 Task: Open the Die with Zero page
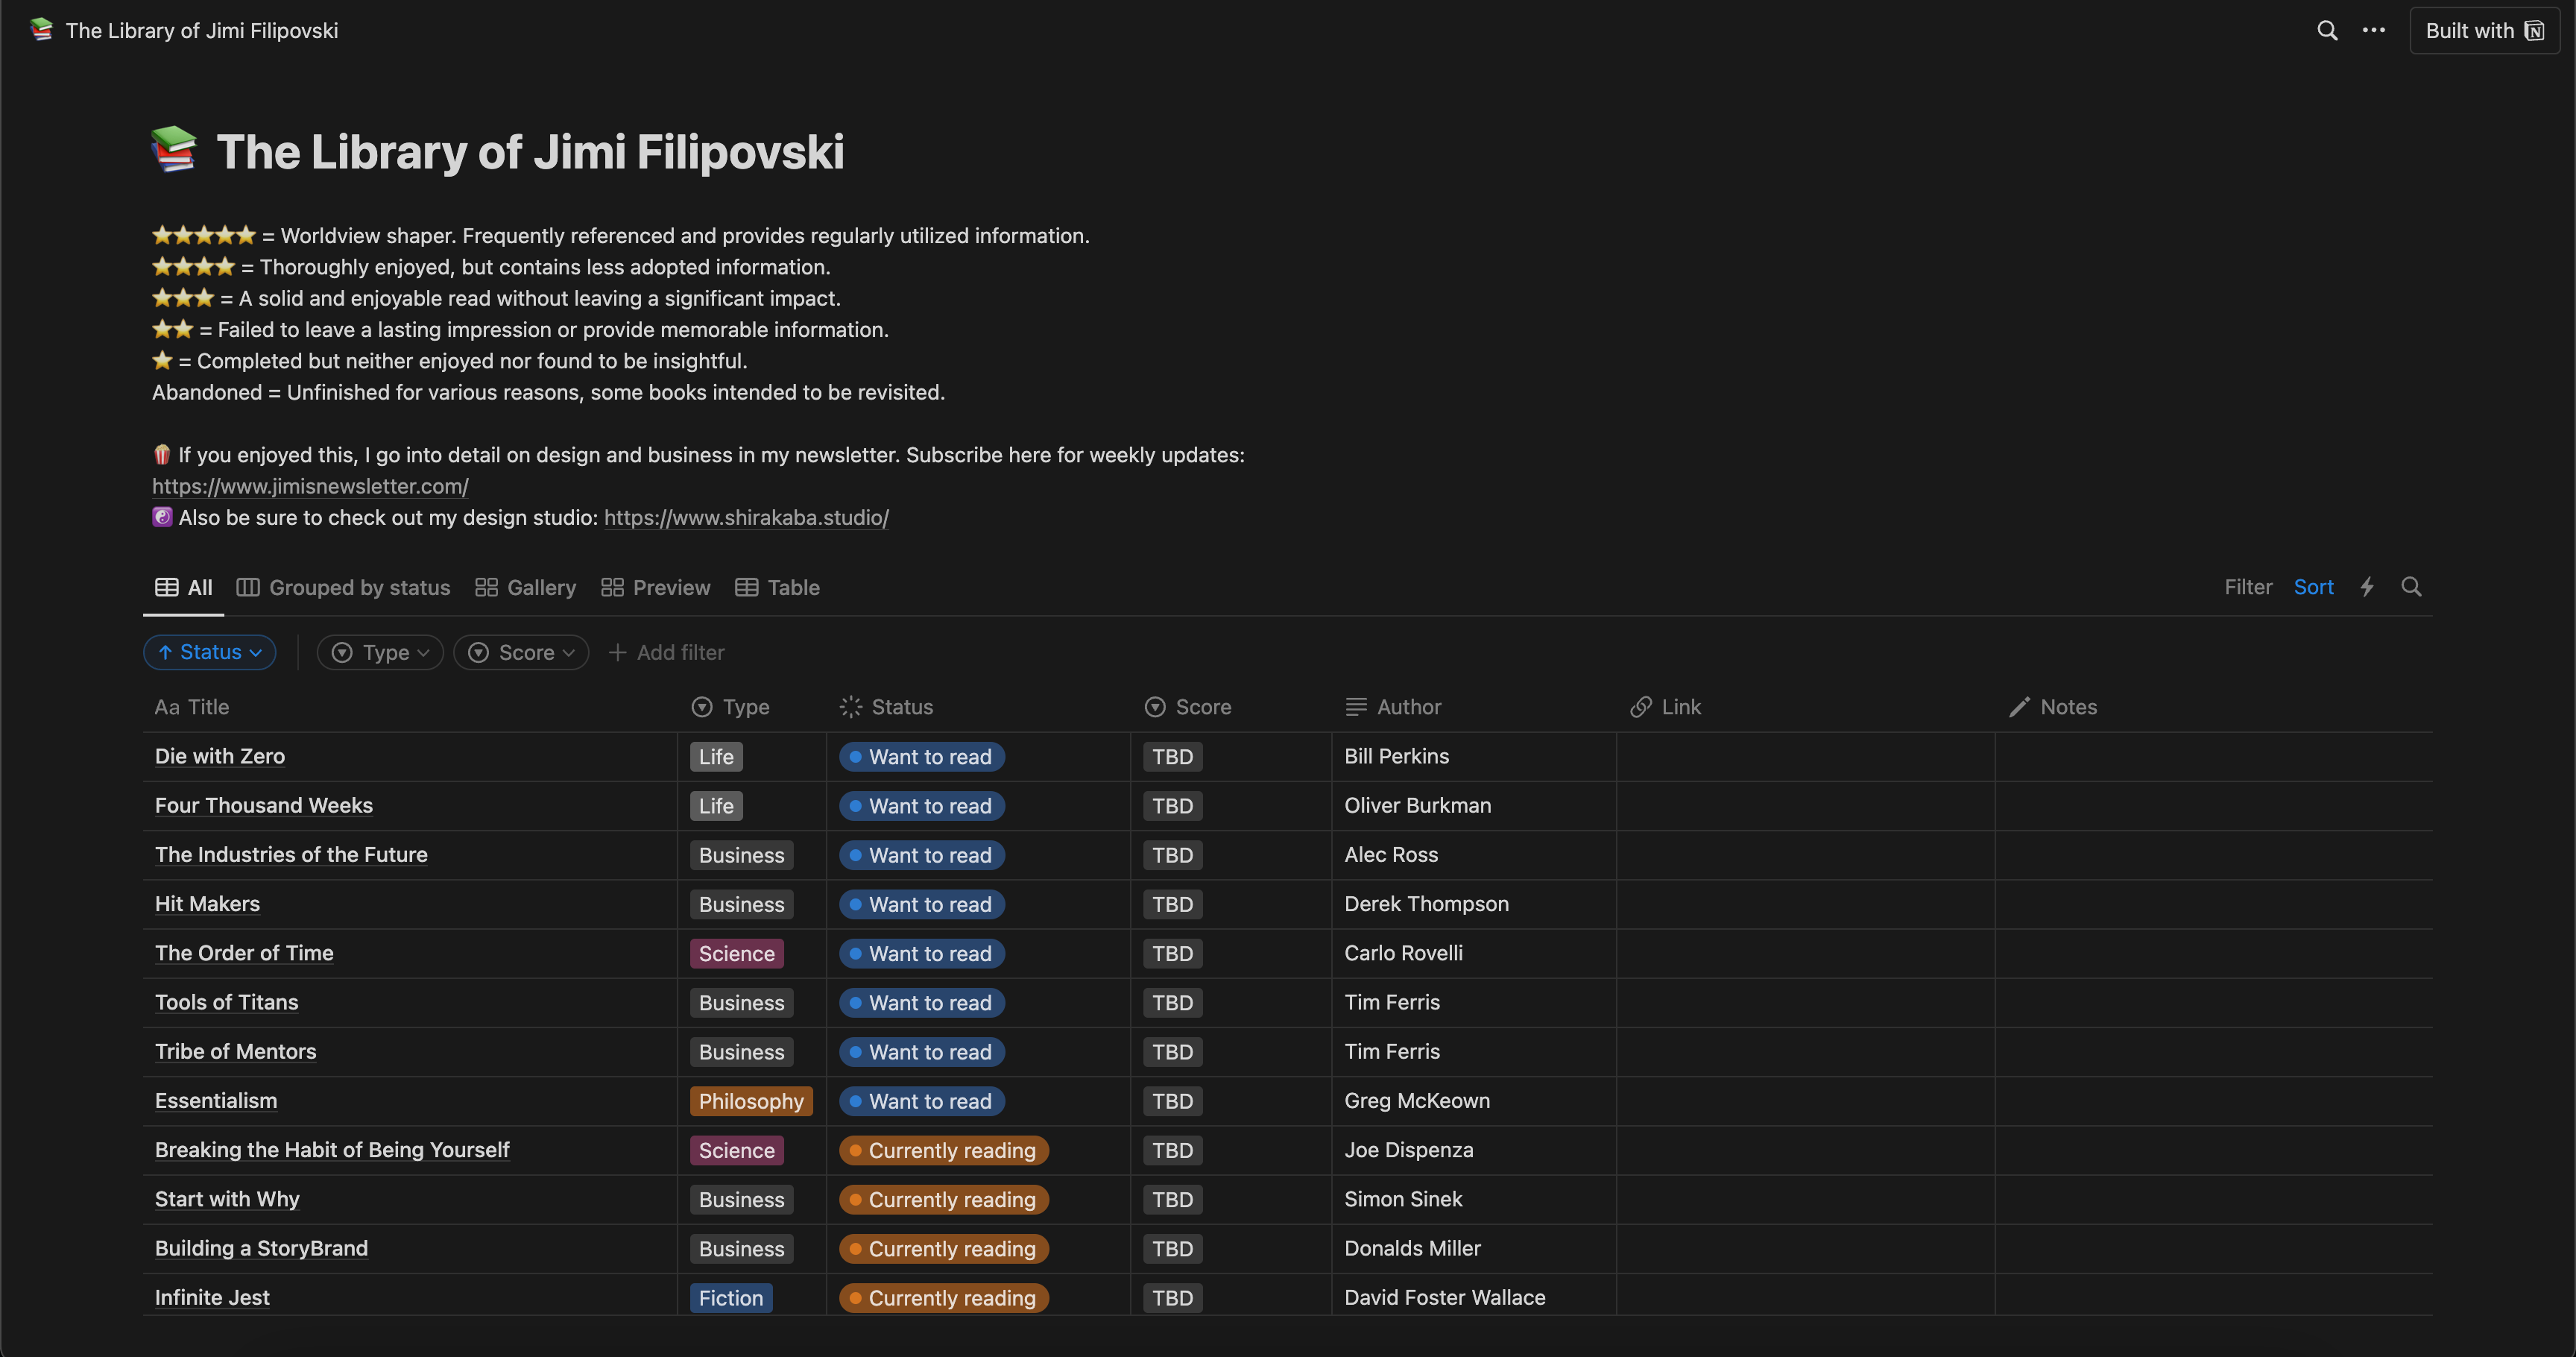[220, 757]
